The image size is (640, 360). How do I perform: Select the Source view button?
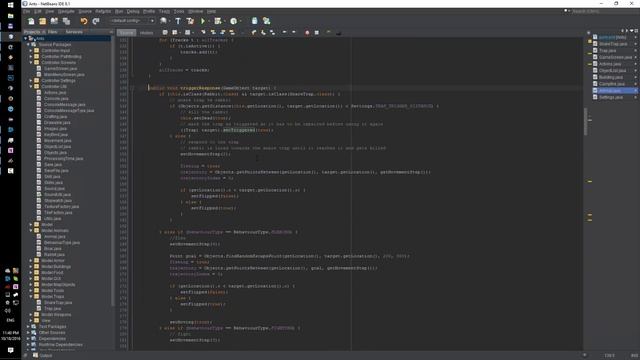point(127,33)
